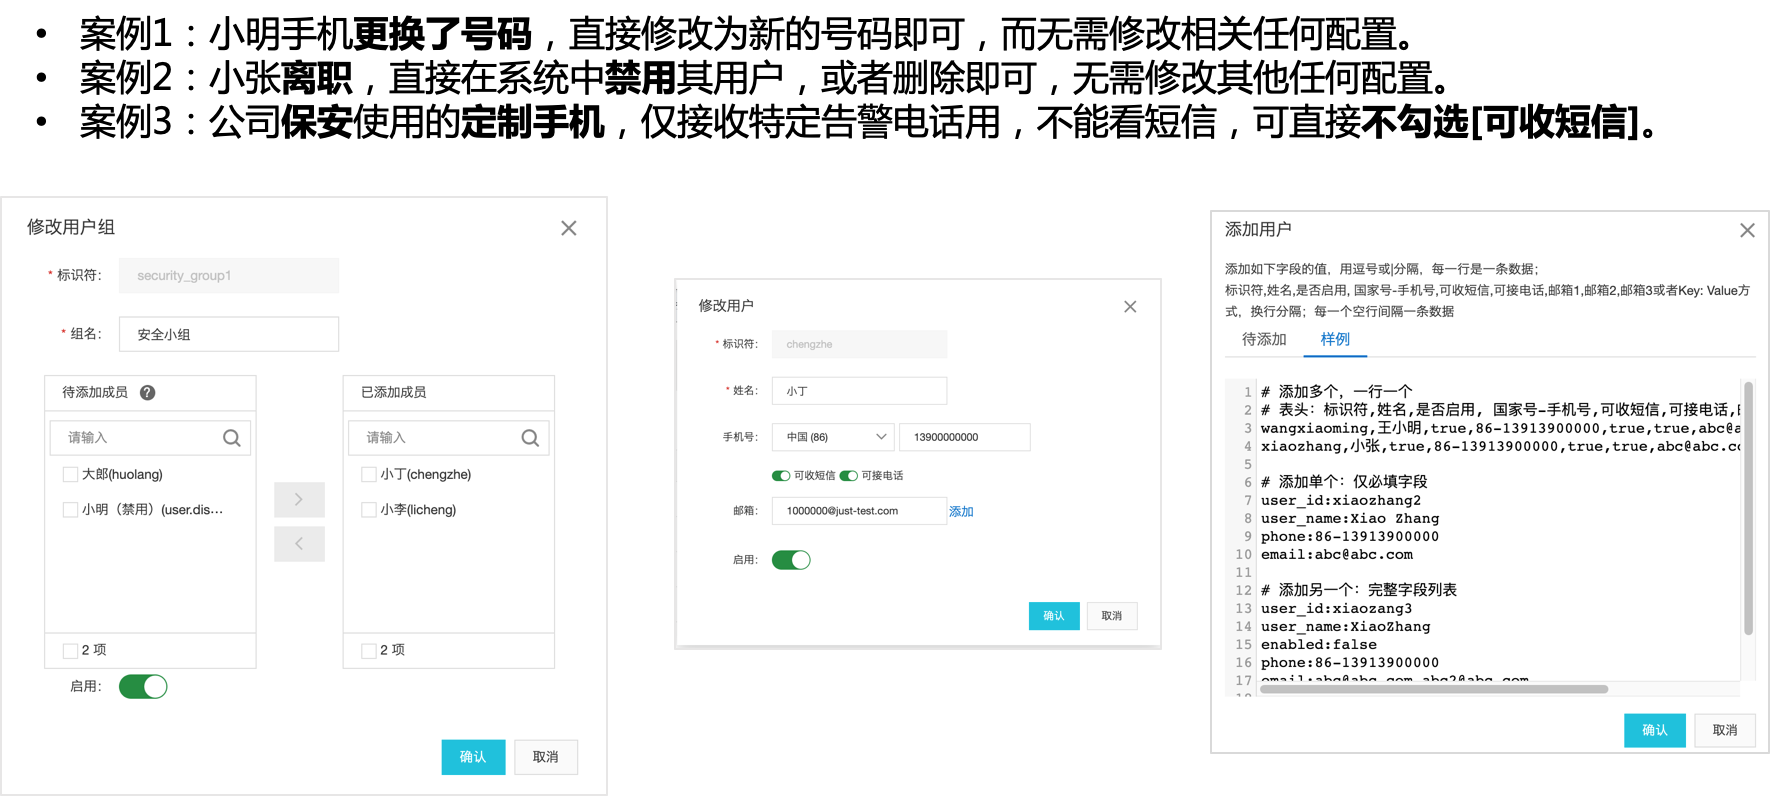This screenshot has height=796, width=1770.
Task: Click the 组名 input field containing 安全小组
Action: point(229,334)
